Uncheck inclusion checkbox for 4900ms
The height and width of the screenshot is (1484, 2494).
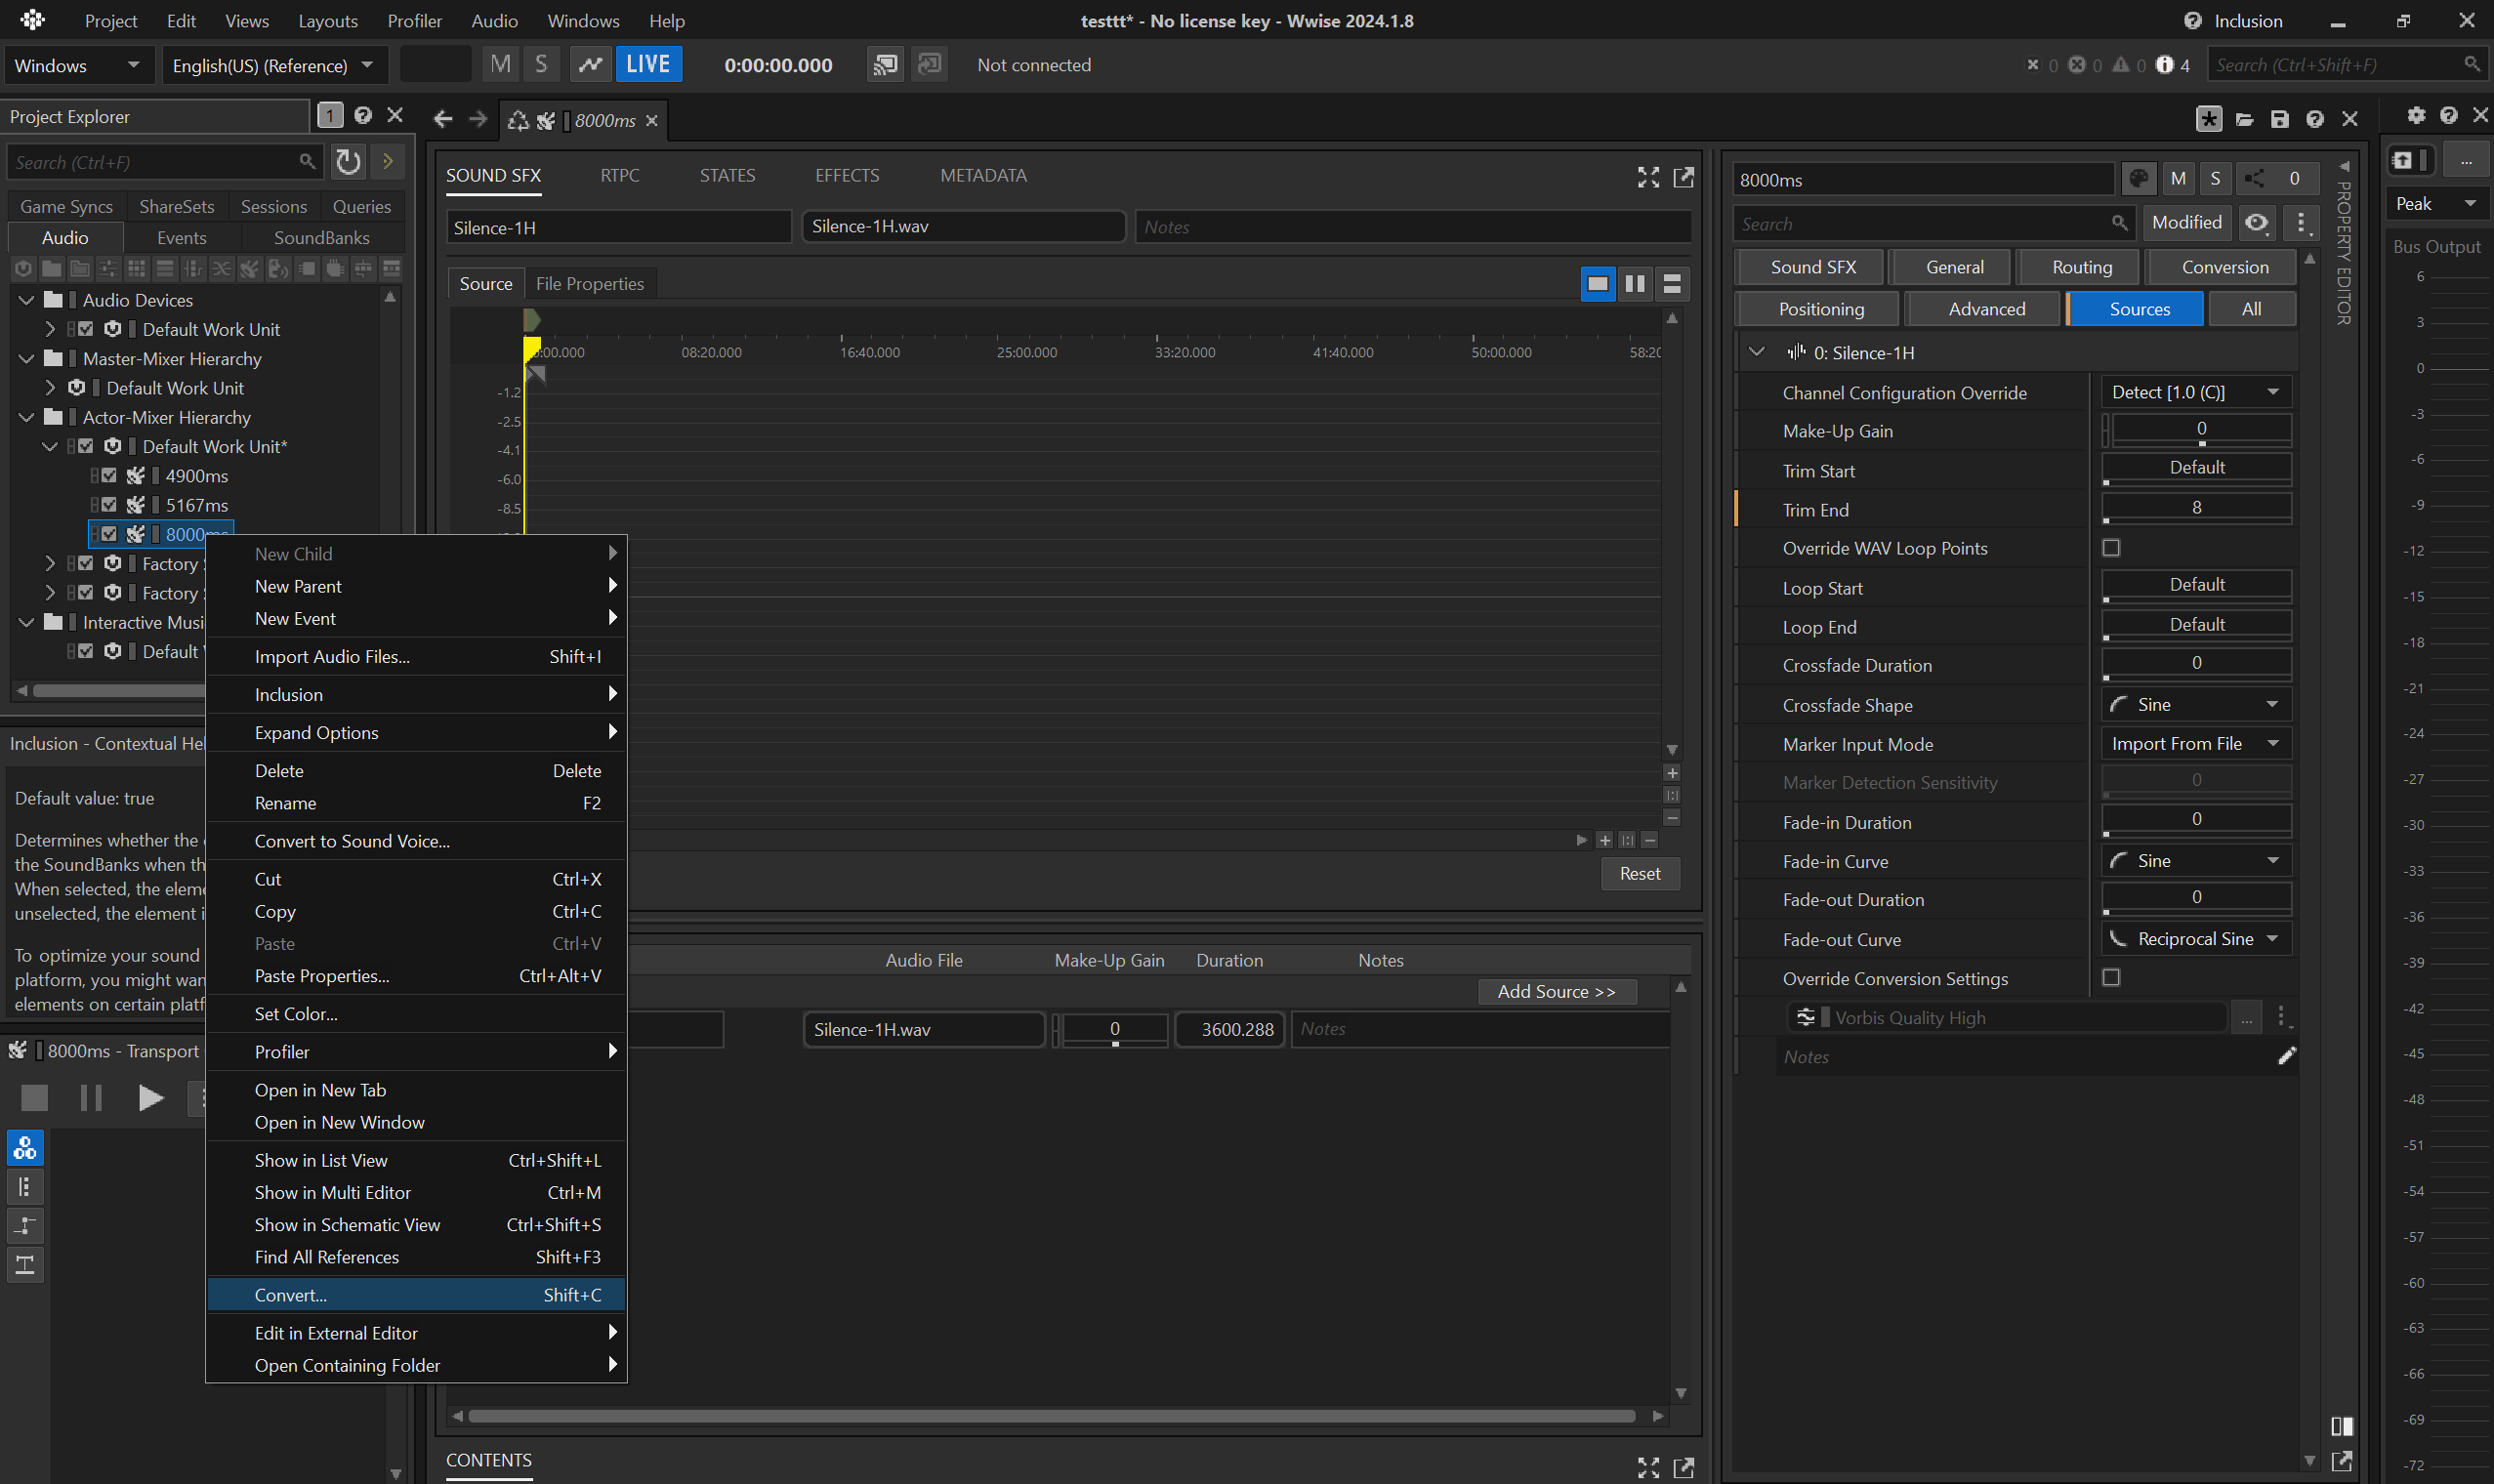pos(109,476)
